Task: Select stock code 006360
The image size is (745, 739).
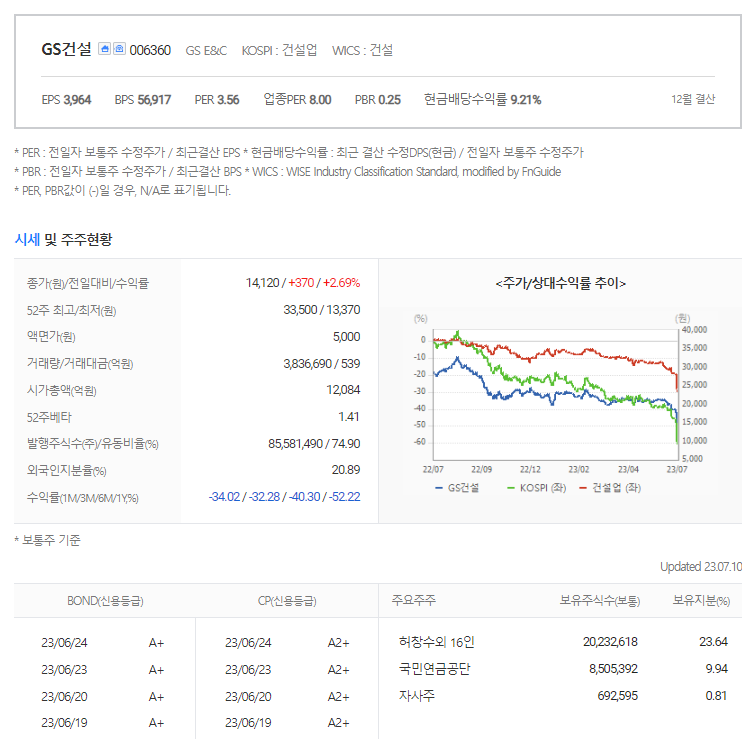Action: point(150,50)
